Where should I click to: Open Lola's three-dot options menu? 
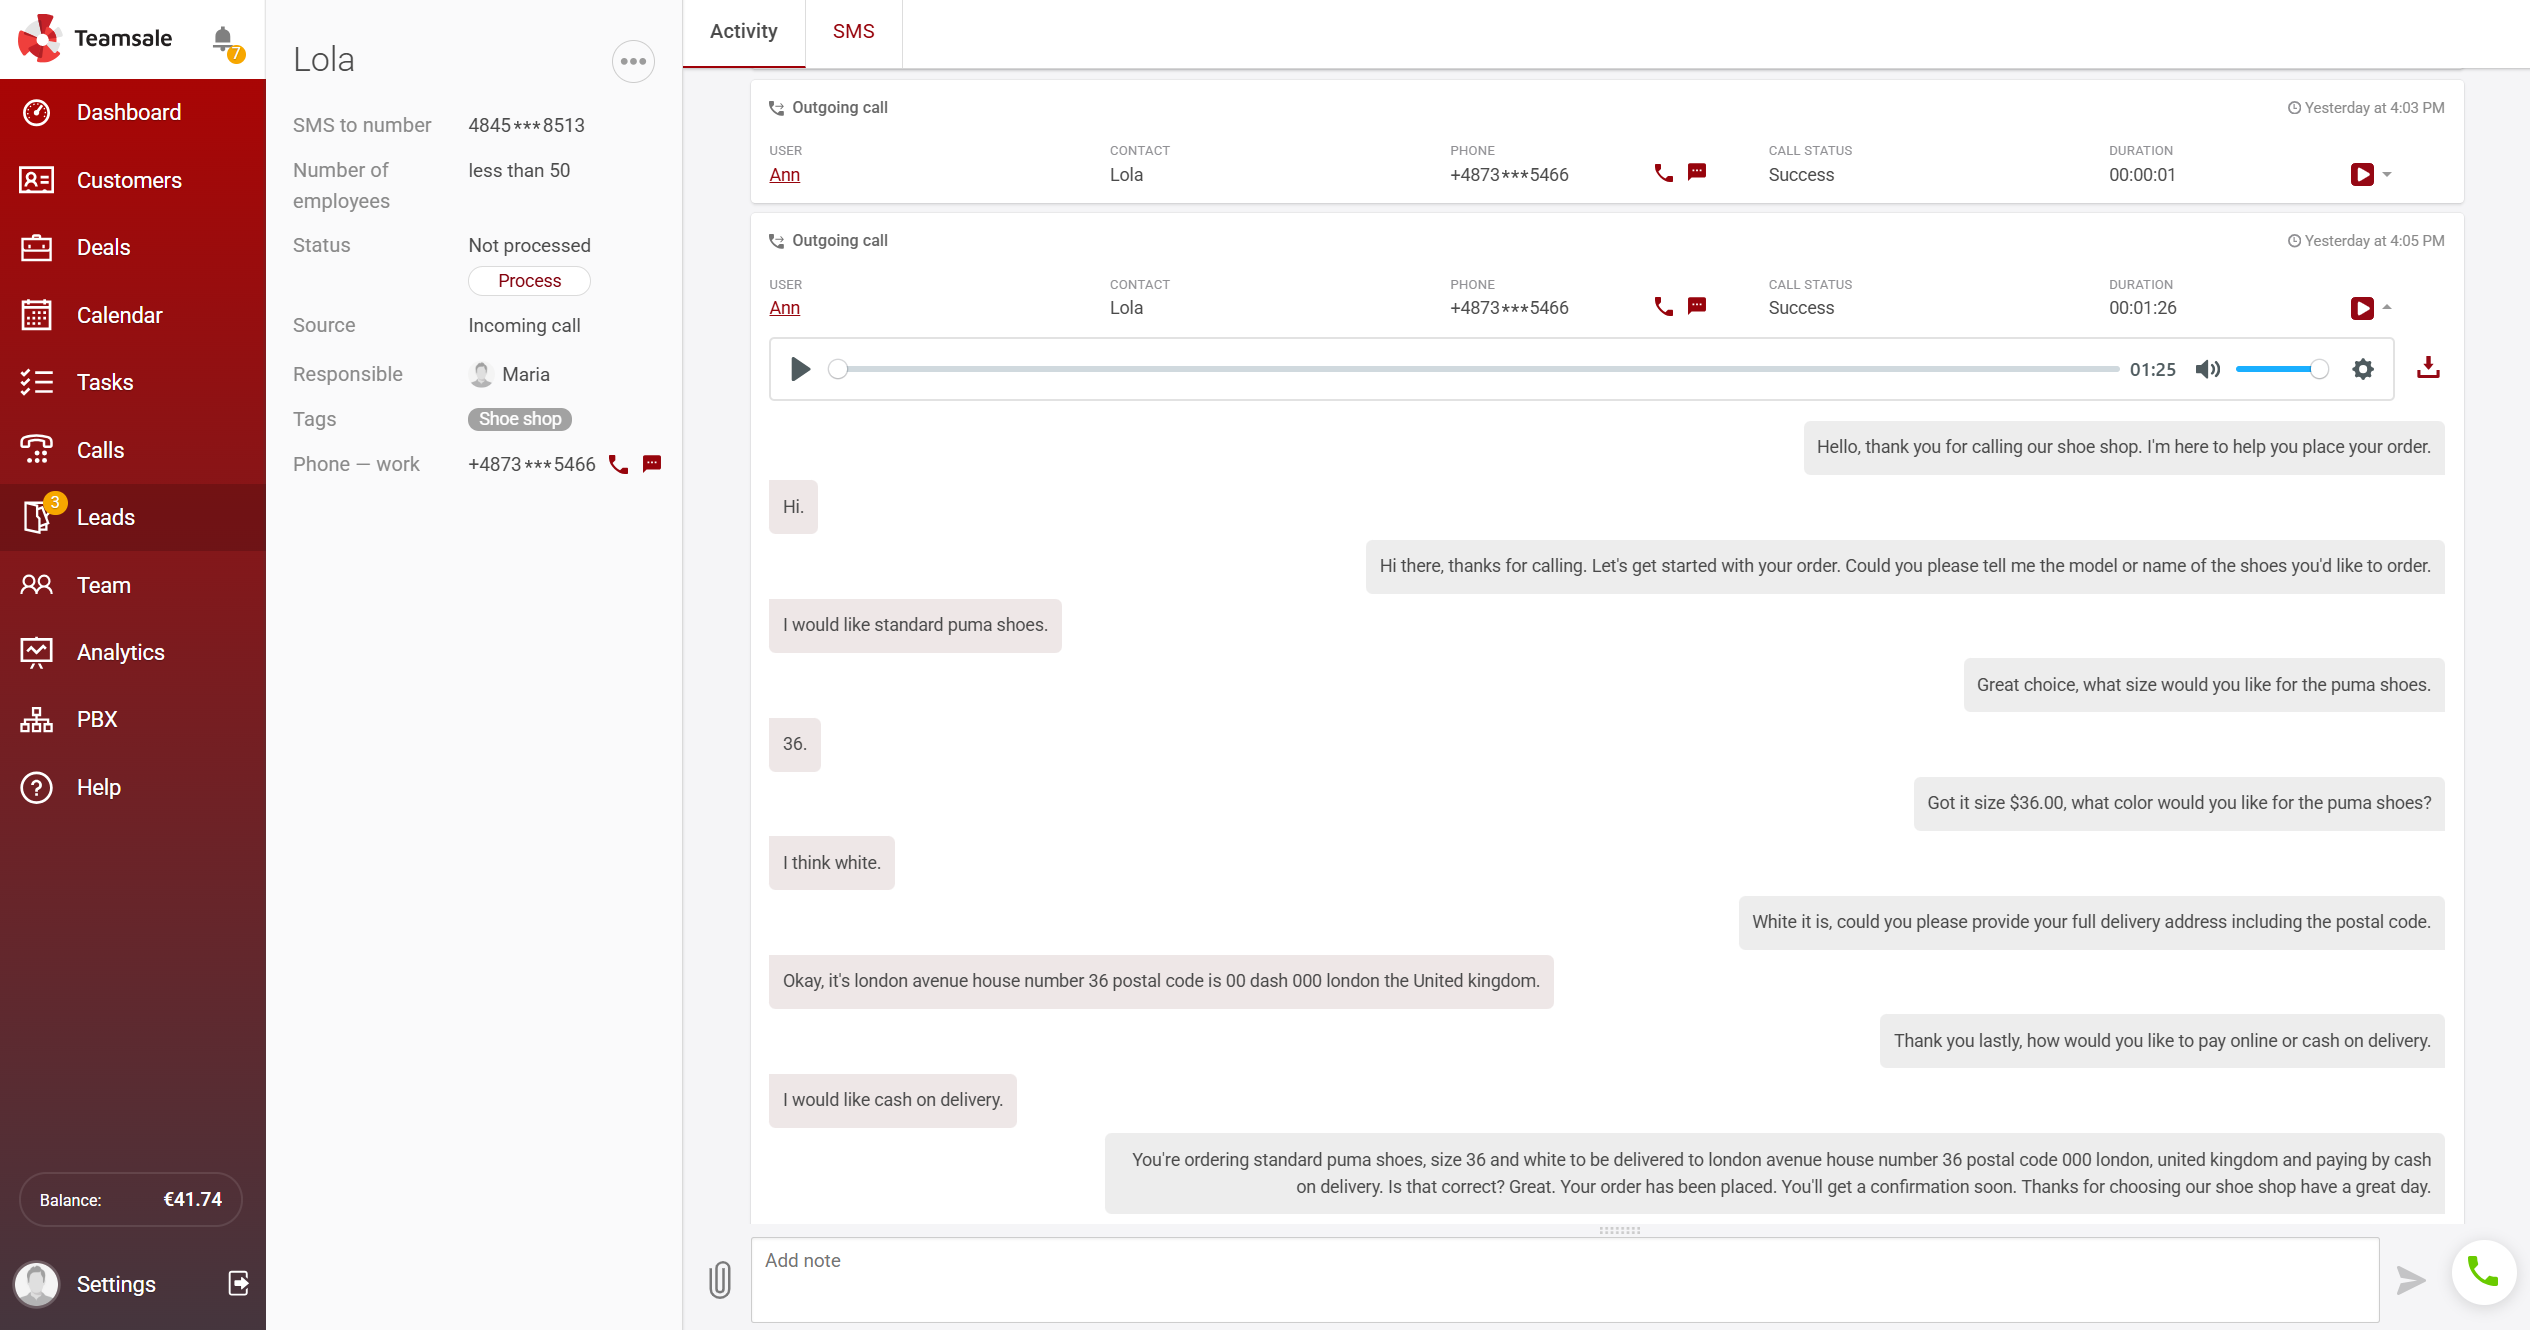pos(633,61)
